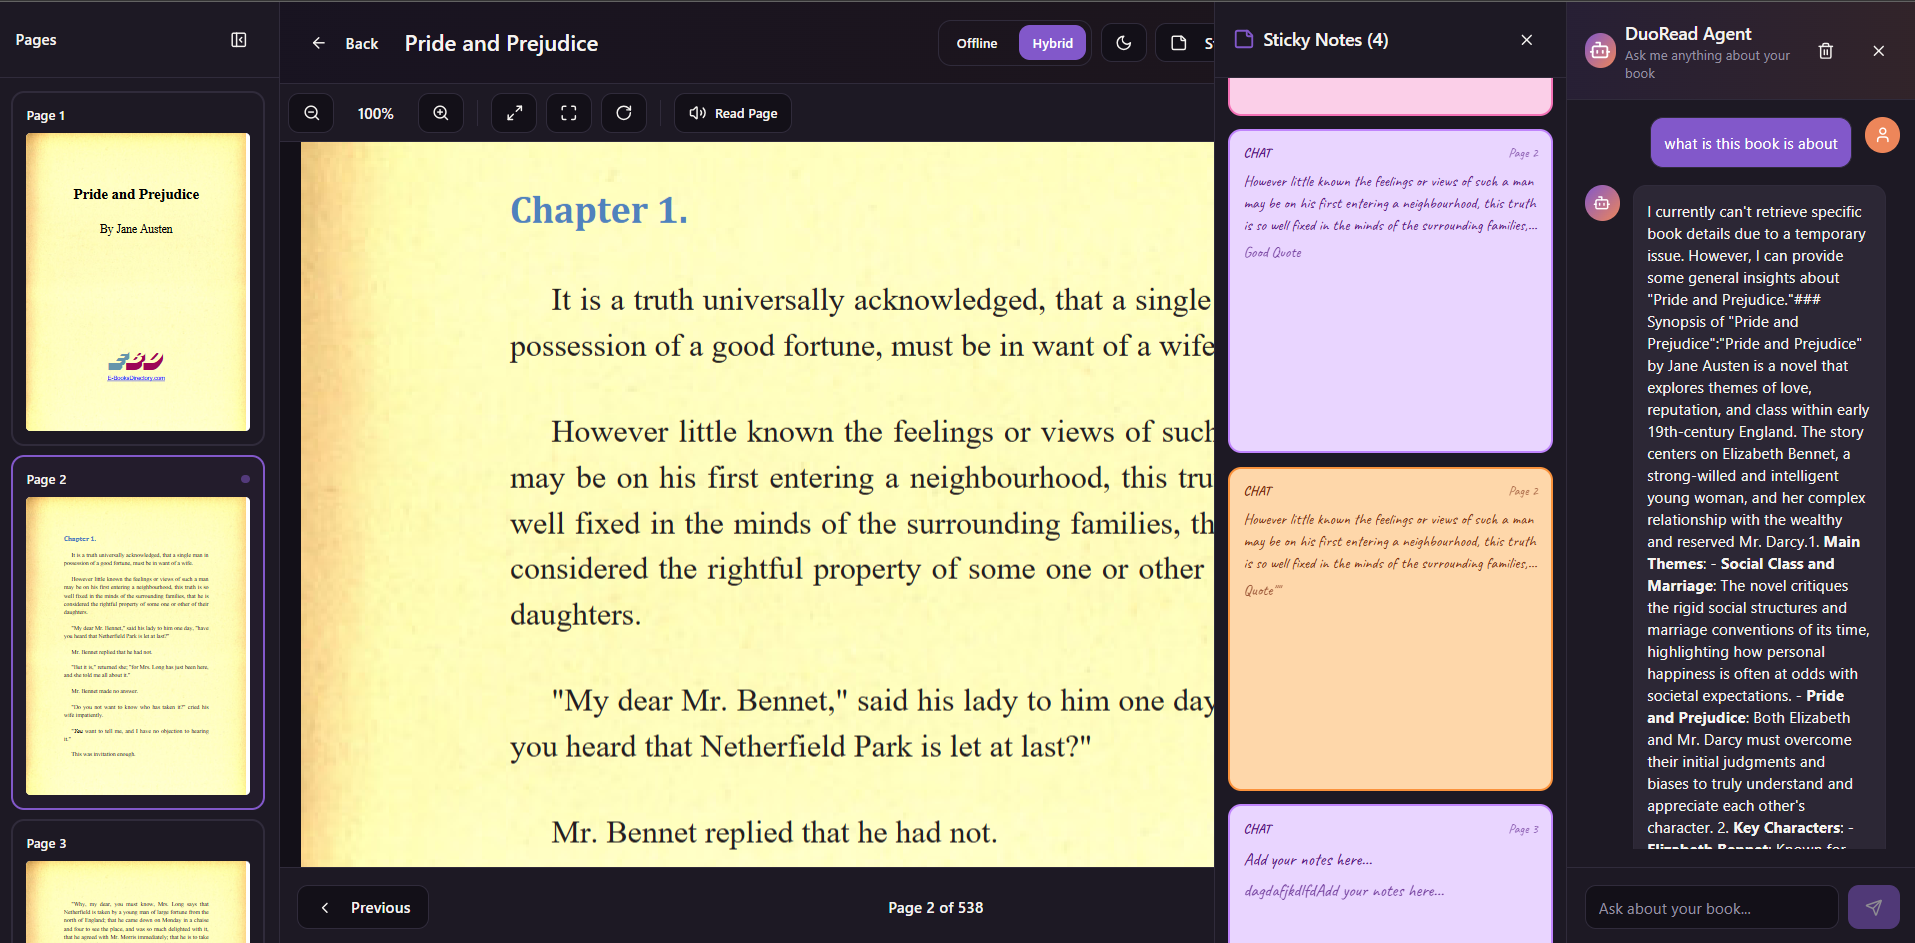Start Read Page audio
Image resolution: width=1915 pixels, height=943 pixels.
click(x=733, y=113)
